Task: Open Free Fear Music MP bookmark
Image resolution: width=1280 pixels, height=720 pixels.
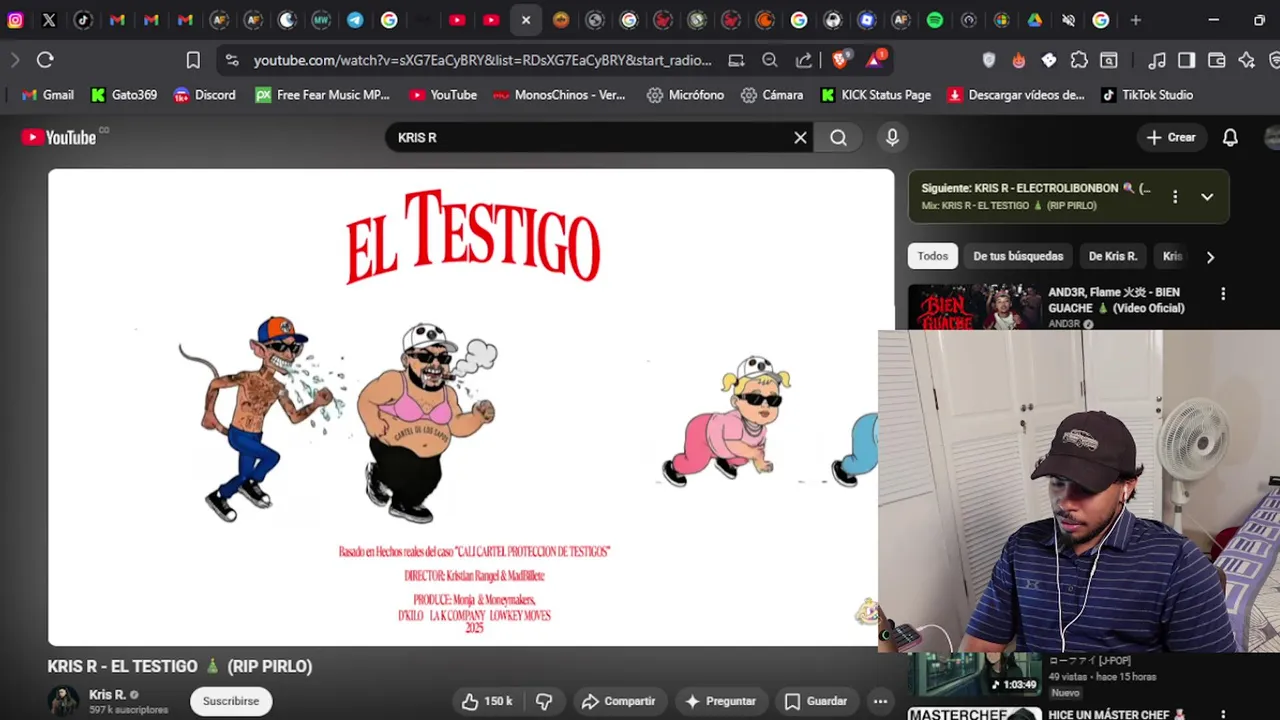Action: 322,95
